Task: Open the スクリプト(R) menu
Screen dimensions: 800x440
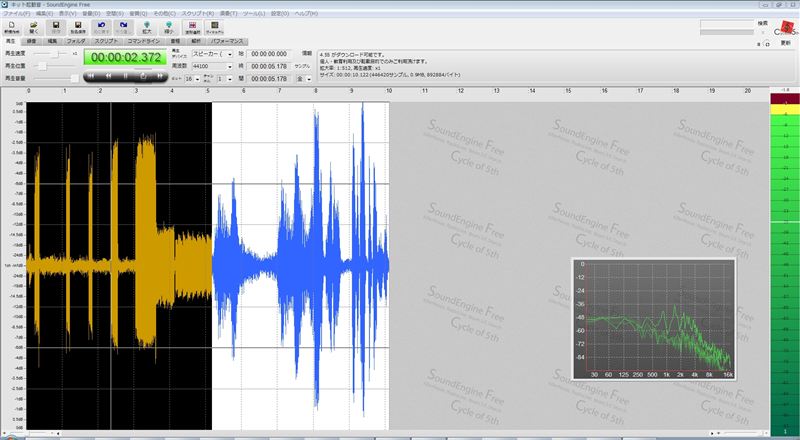Action: coord(198,14)
